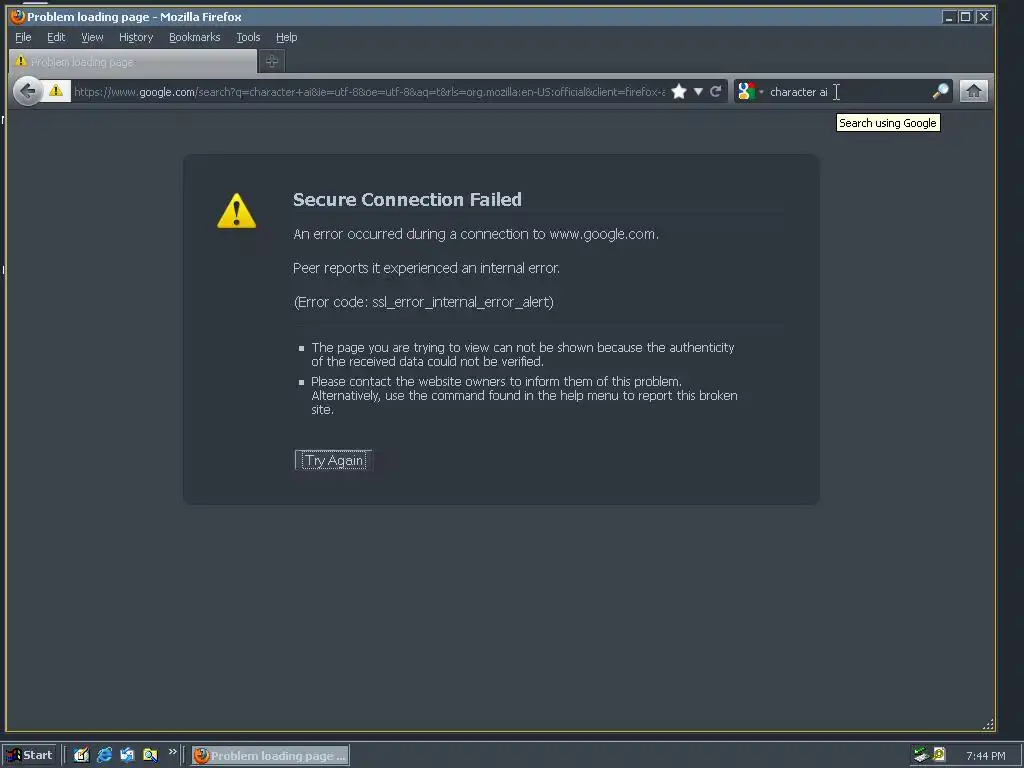Go to the home page icon

pos(973,91)
